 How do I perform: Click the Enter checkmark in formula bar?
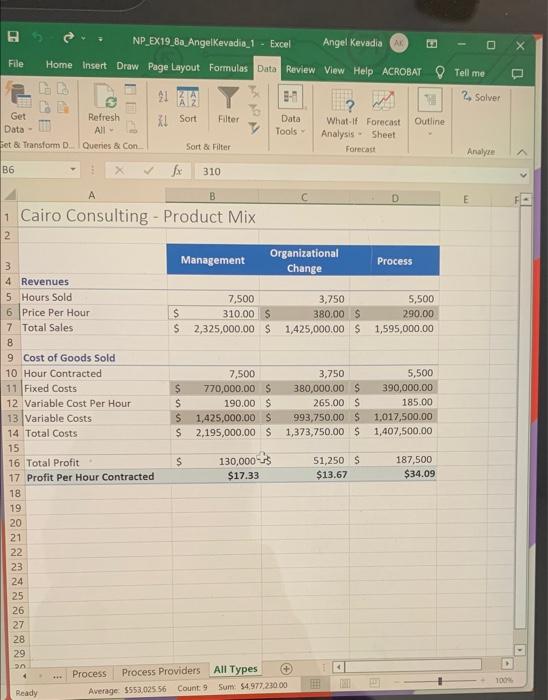pos(149,171)
